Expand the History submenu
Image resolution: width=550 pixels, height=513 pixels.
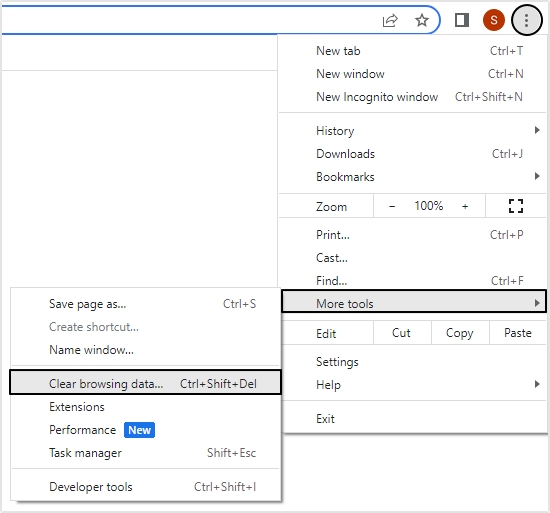412,131
